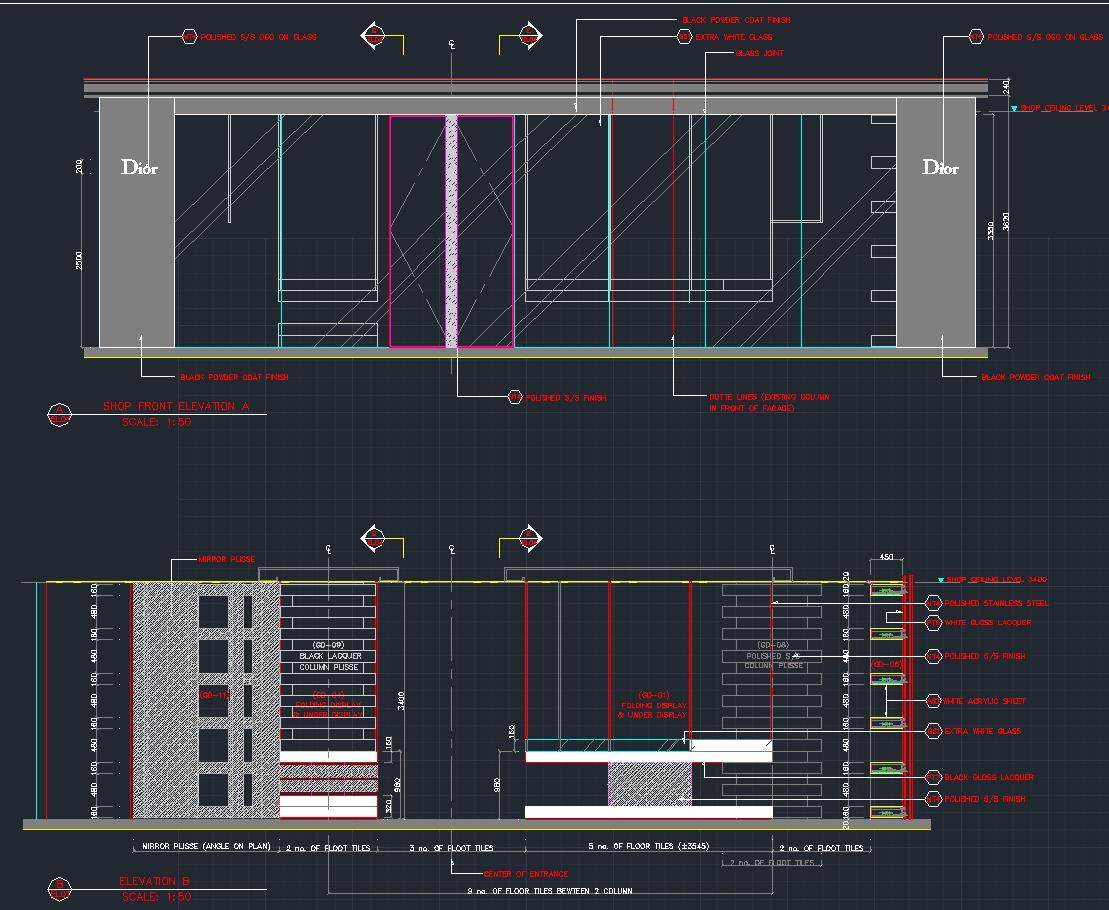Click the hexagon tag beside White Acrylic Sheet
This screenshot has width=1109, height=910.
[933, 701]
